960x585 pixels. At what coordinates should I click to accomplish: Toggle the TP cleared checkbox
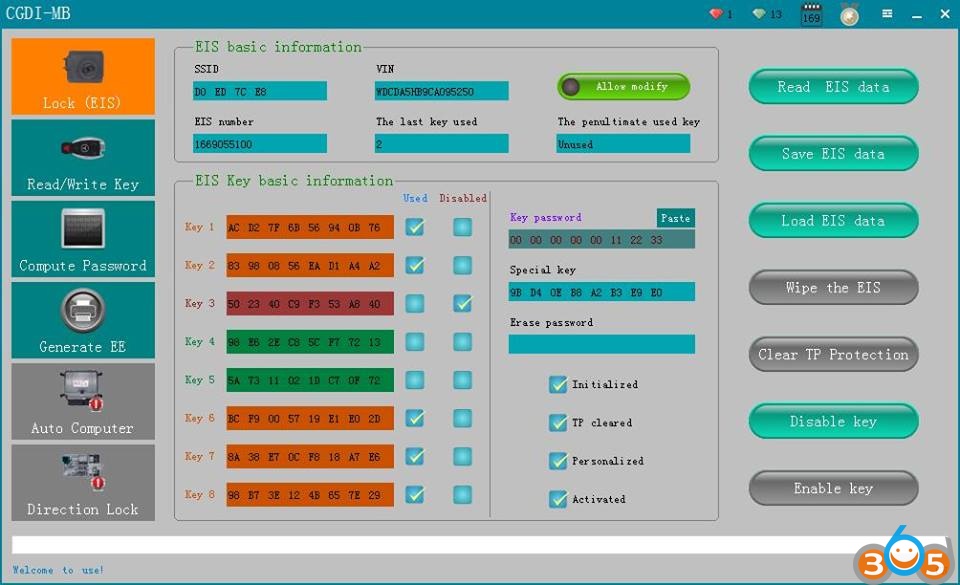558,423
